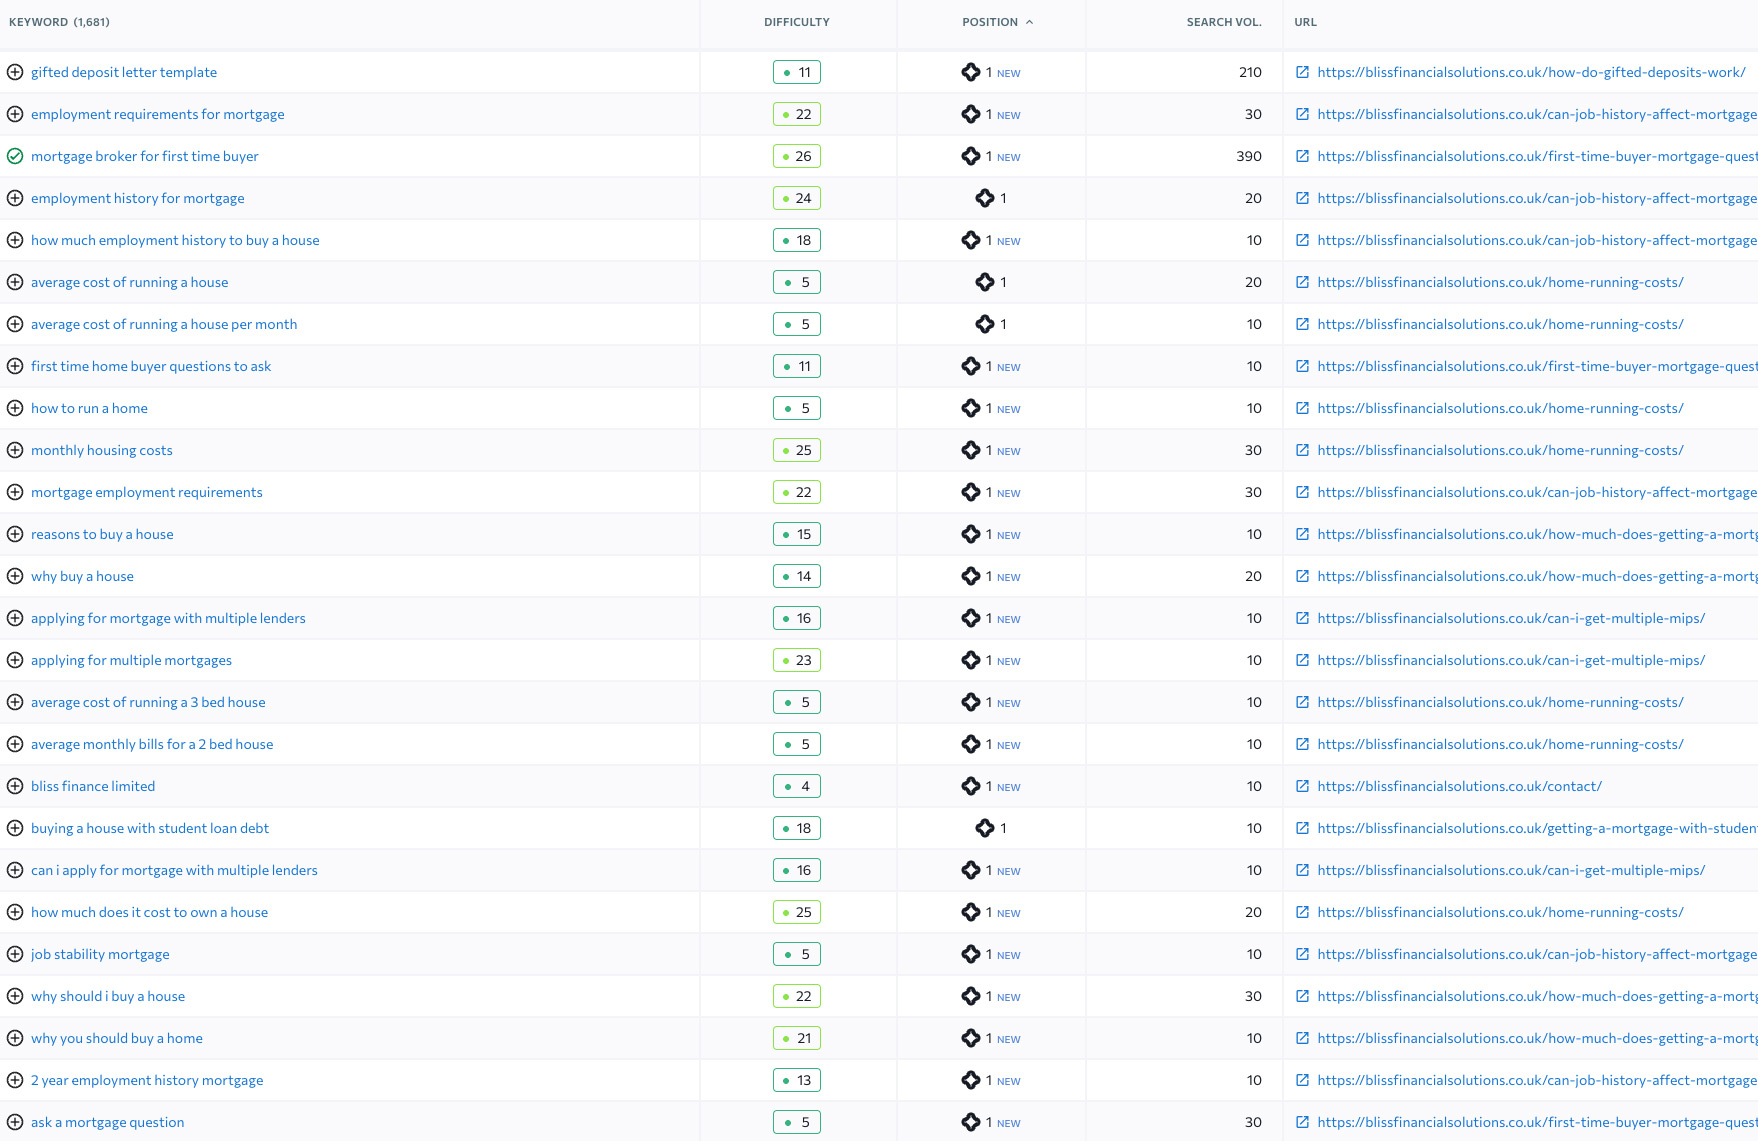Open keyword 'average monthly bills for a 2 bed house'
The width and height of the screenshot is (1758, 1141).
(x=152, y=744)
